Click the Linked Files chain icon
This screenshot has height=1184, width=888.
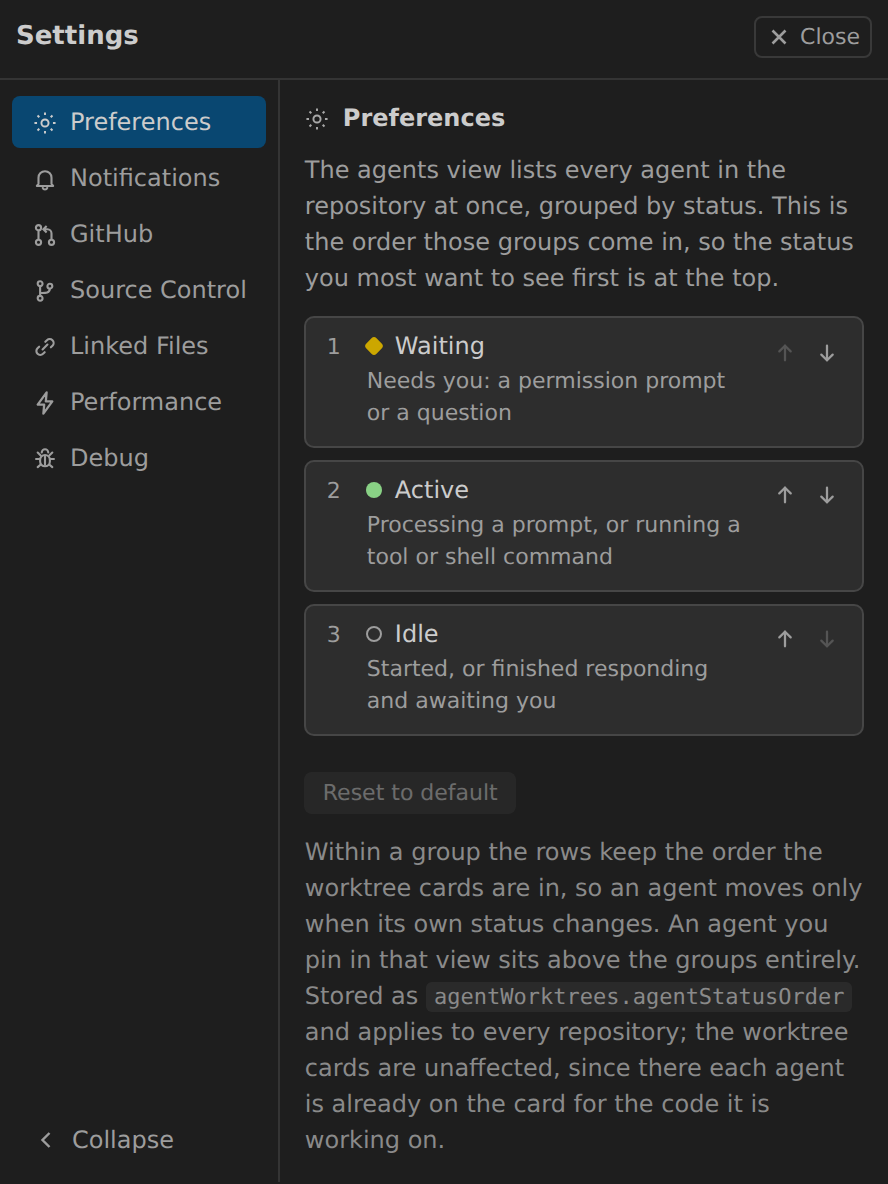pyautogui.click(x=45, y=347)
